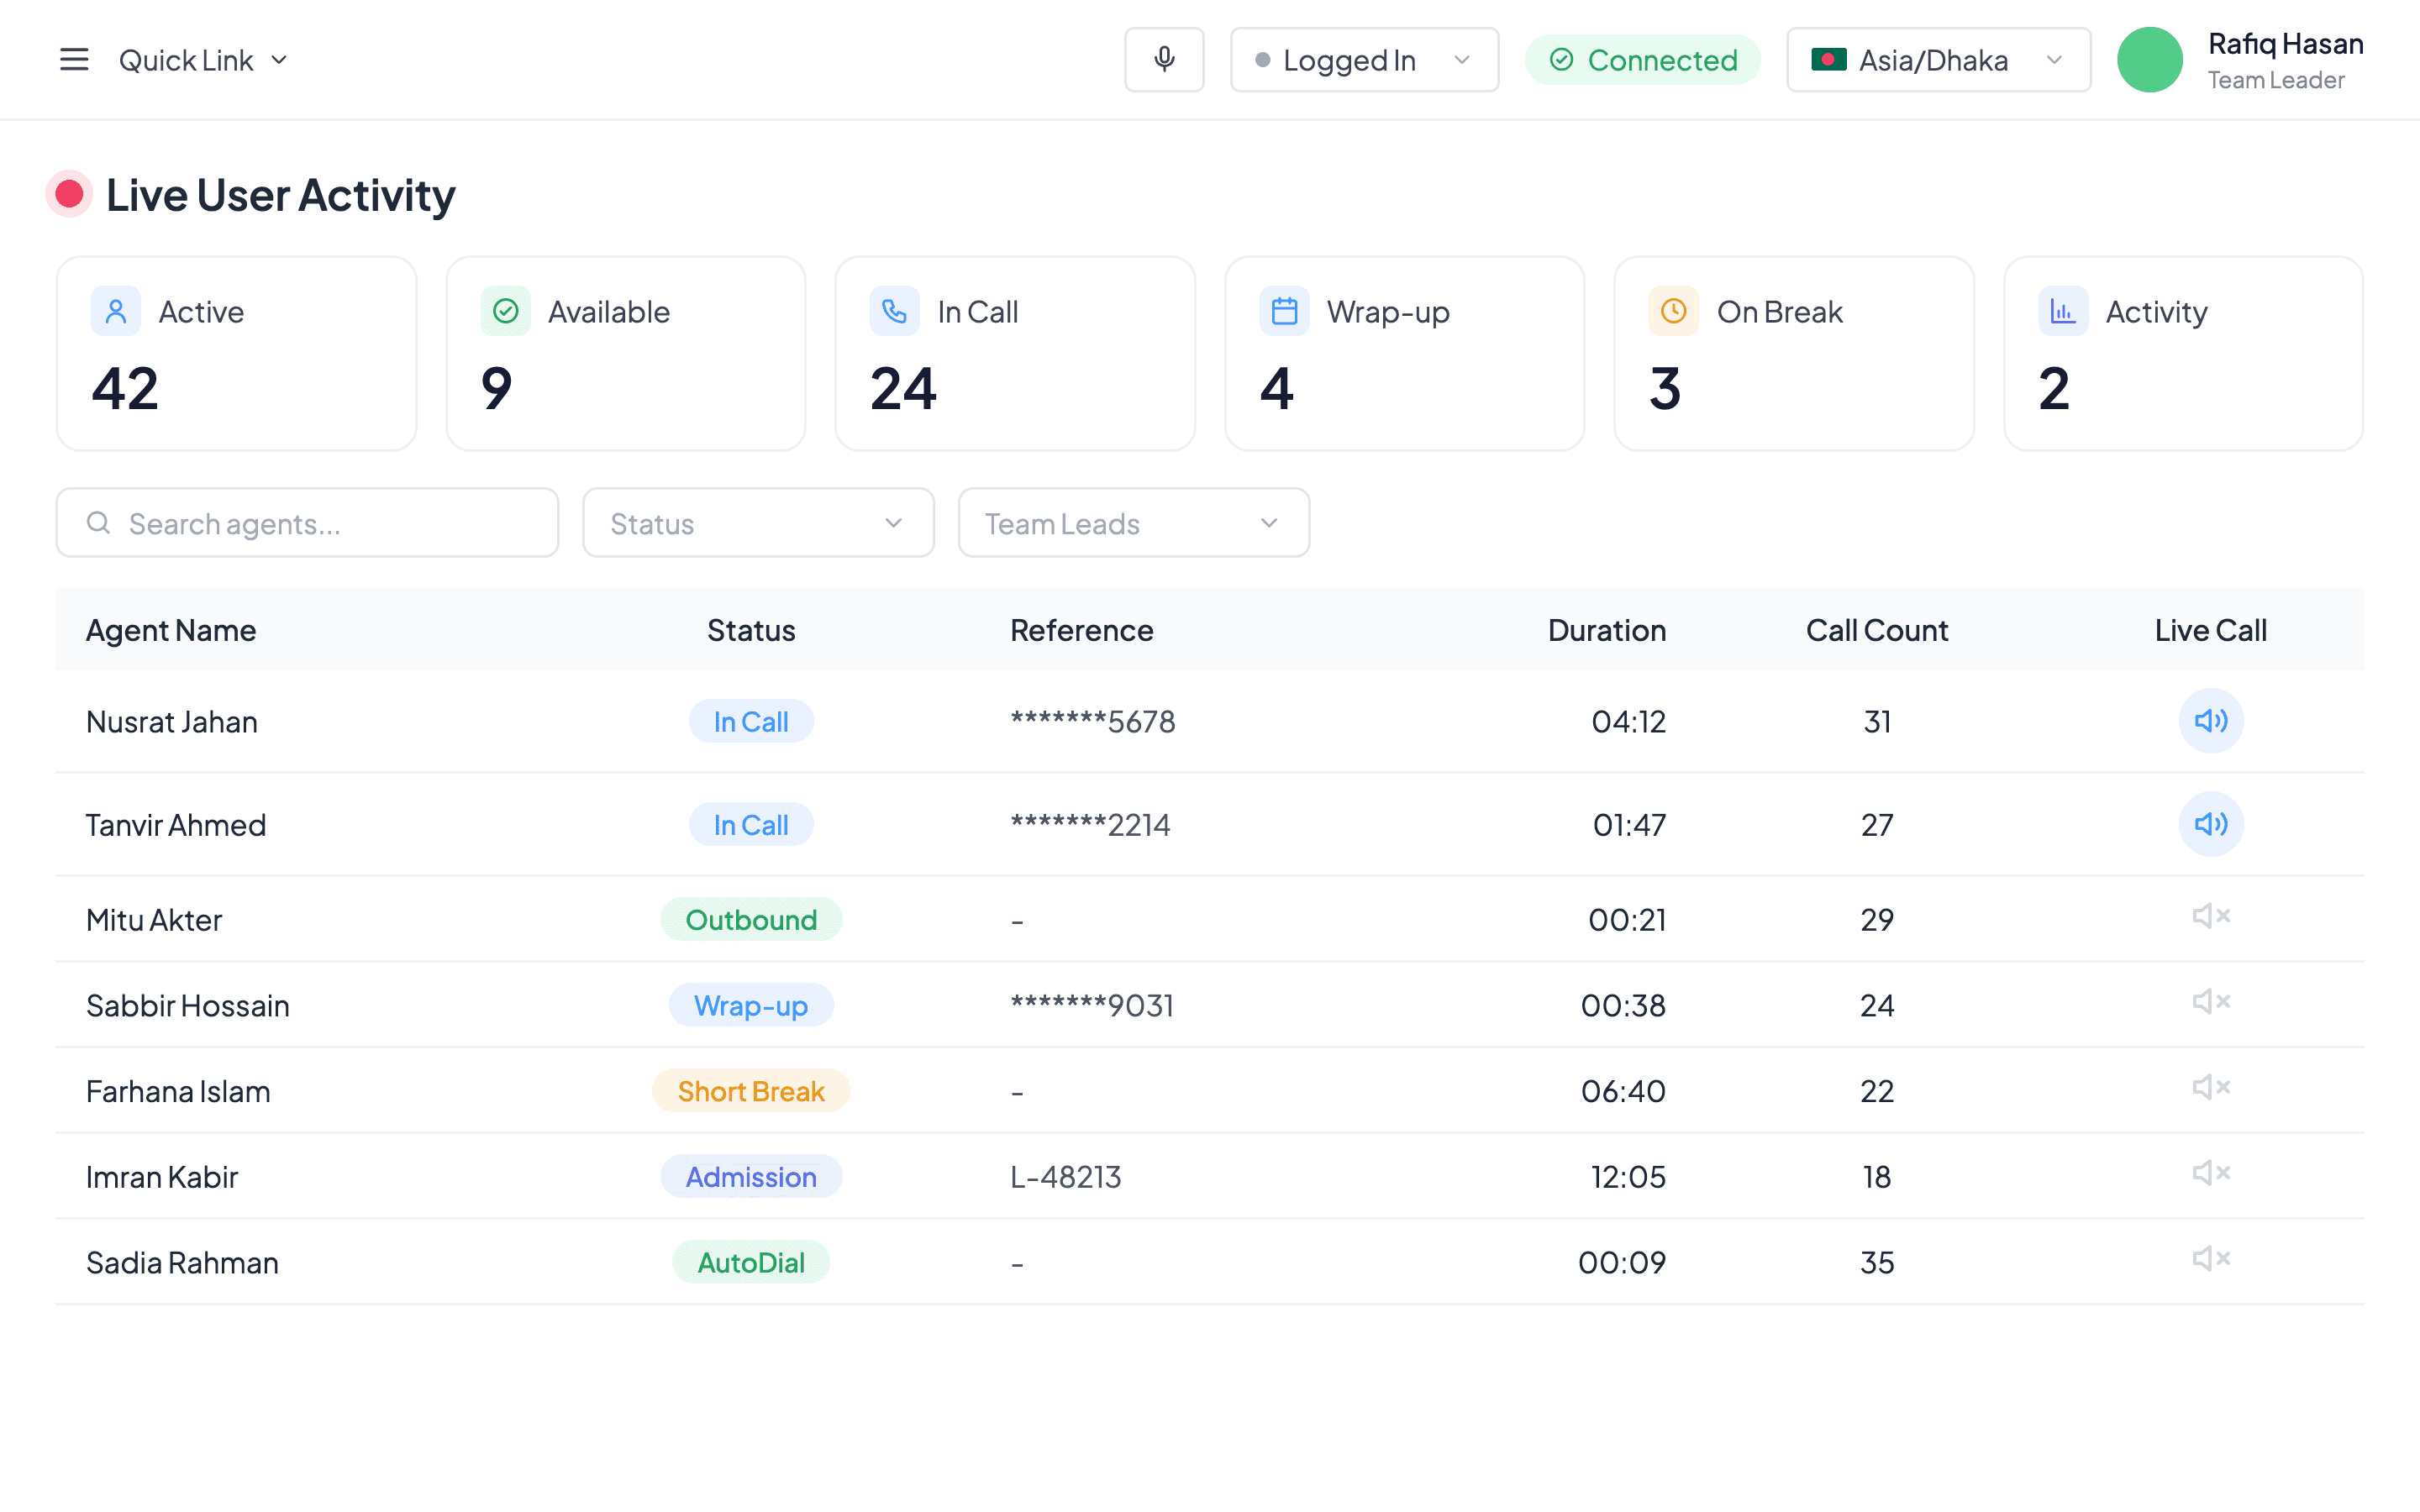The width and height of the screenshot is (2420, 1512).
Task: Sort by Duration column header
Action: pyautogui.click(x=1606, y=630)
